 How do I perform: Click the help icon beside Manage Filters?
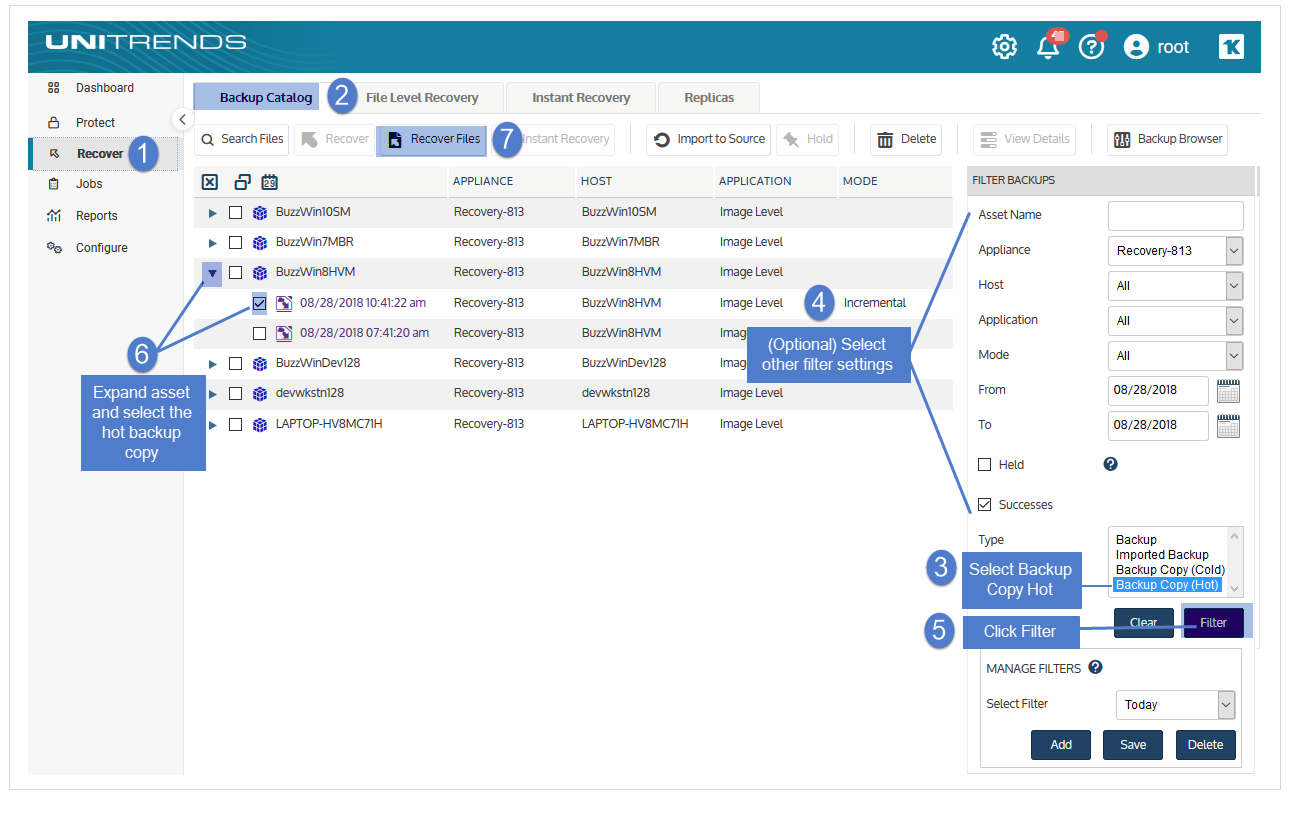[x=1095, y=668]
